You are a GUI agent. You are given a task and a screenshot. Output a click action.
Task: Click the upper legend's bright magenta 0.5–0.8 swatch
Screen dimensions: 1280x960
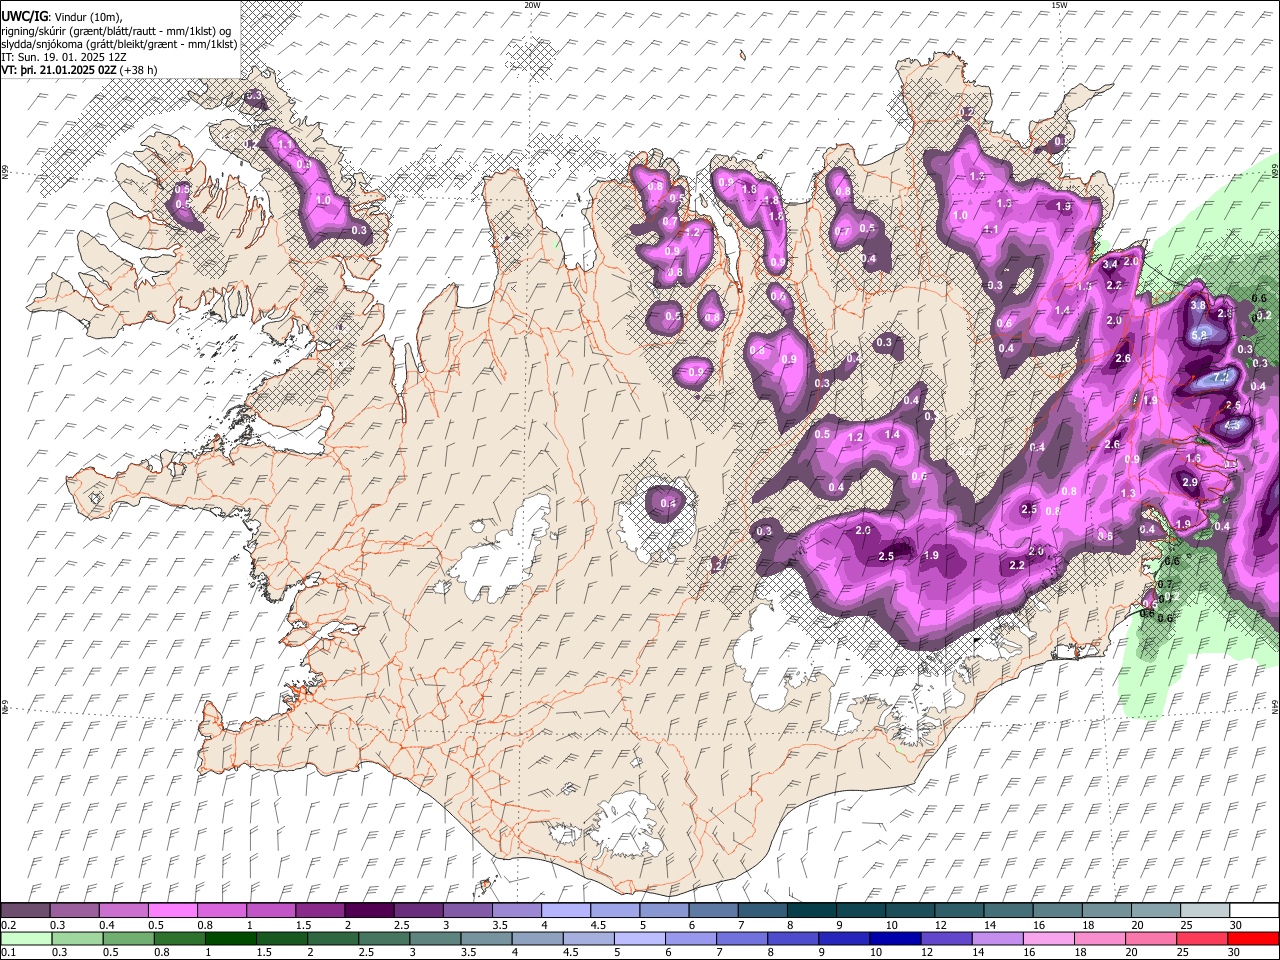click(172, 909)
